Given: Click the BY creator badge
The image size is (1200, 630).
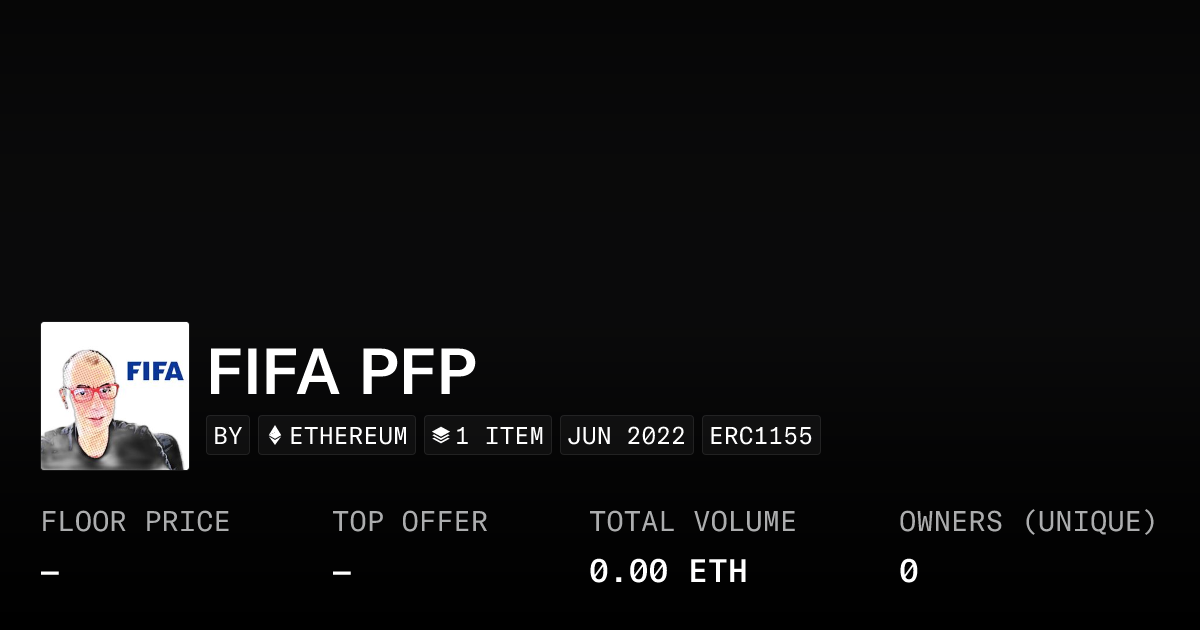Looking at the screenshot, I should (x=228, y=436).
